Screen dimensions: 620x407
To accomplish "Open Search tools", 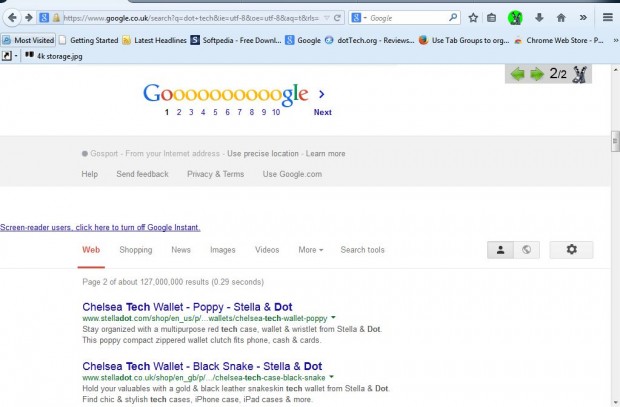I will click(x=363, y=250).
